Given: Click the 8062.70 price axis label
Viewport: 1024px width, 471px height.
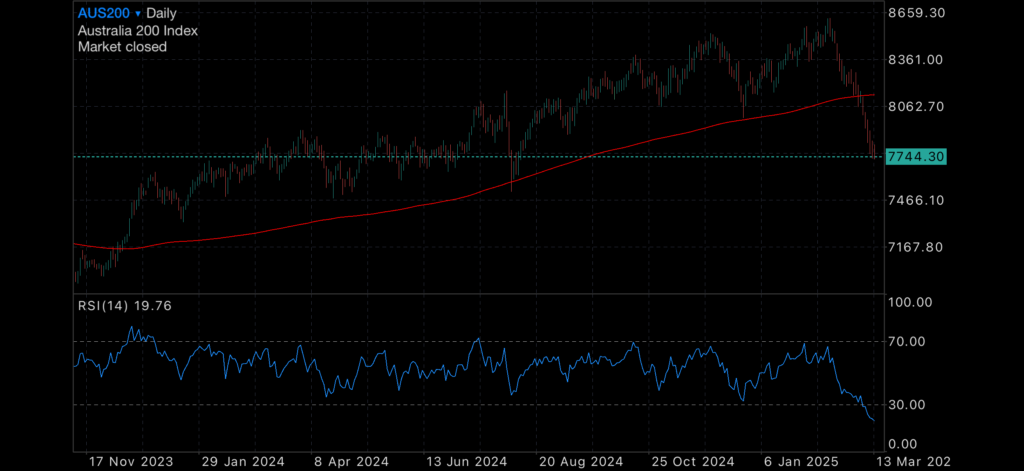Looking at the screenshot, I should pos(917,106).
